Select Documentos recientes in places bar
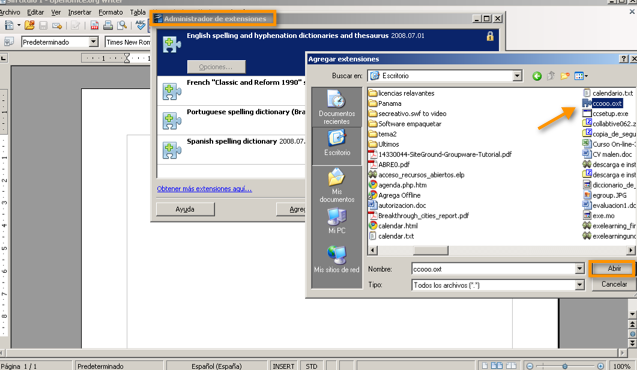Viewport: 637px width, 370px height. pos(336,107)
